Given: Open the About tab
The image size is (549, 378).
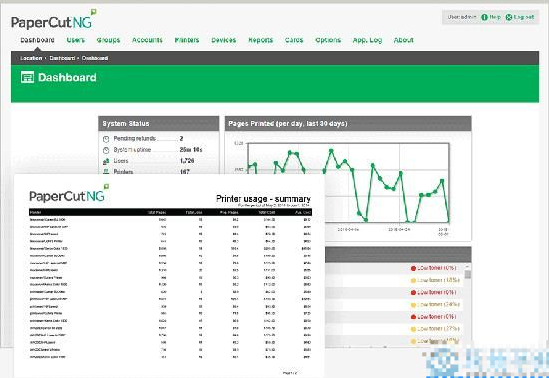Looking at the screenshot, I should (403, 40).
